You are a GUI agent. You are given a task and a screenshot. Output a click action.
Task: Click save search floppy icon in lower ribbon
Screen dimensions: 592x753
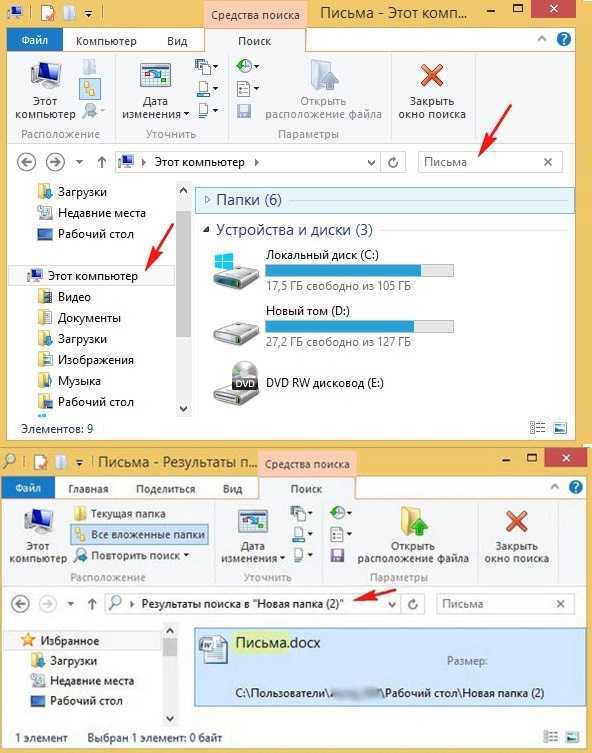338,556
